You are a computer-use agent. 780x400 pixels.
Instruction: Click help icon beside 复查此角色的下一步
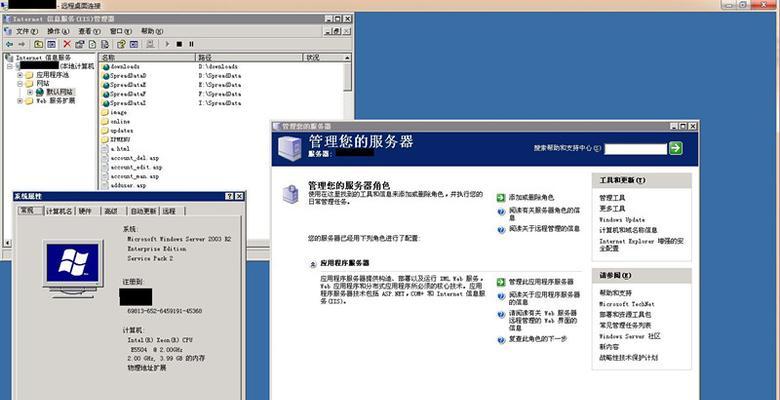click(501, 340)
